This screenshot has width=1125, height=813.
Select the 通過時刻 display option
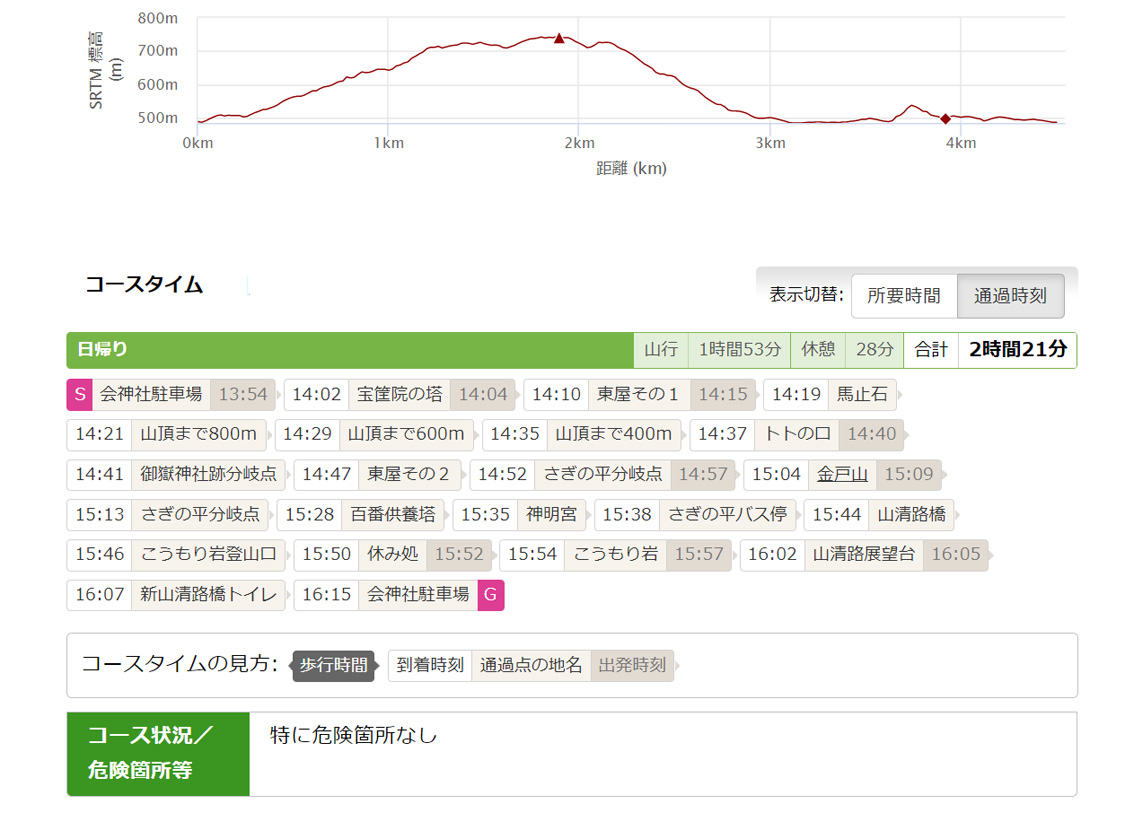pos(1010,295)
